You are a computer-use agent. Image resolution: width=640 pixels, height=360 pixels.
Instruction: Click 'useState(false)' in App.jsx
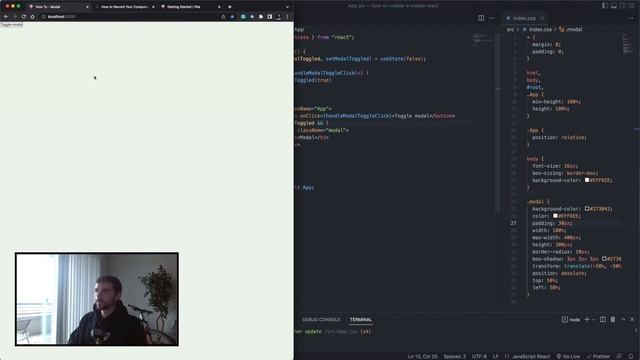tap(402, 59)
